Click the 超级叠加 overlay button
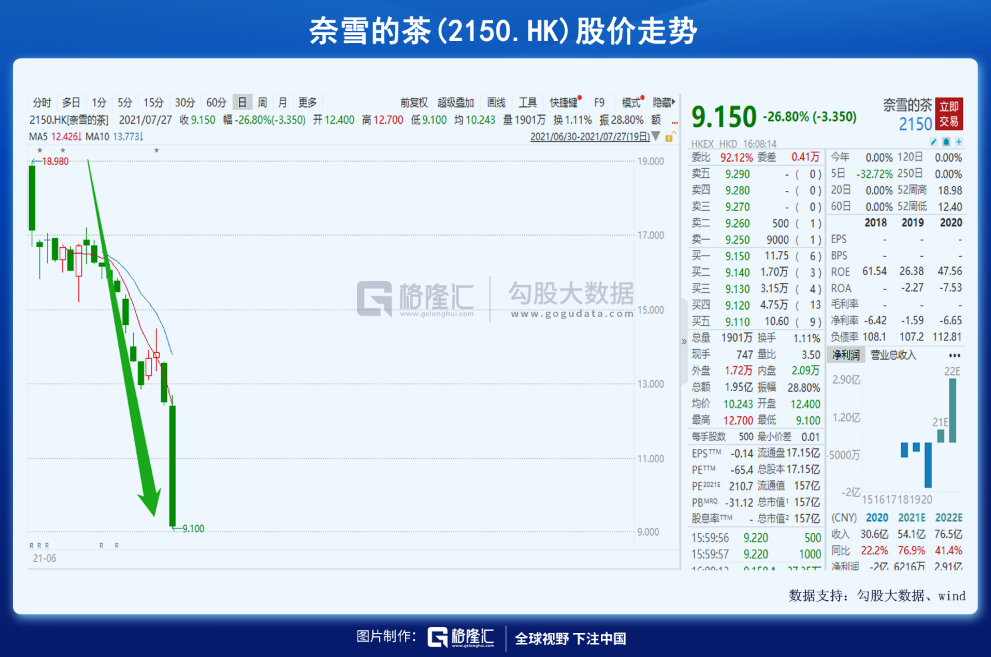The image size is (991, 657). 456,102
